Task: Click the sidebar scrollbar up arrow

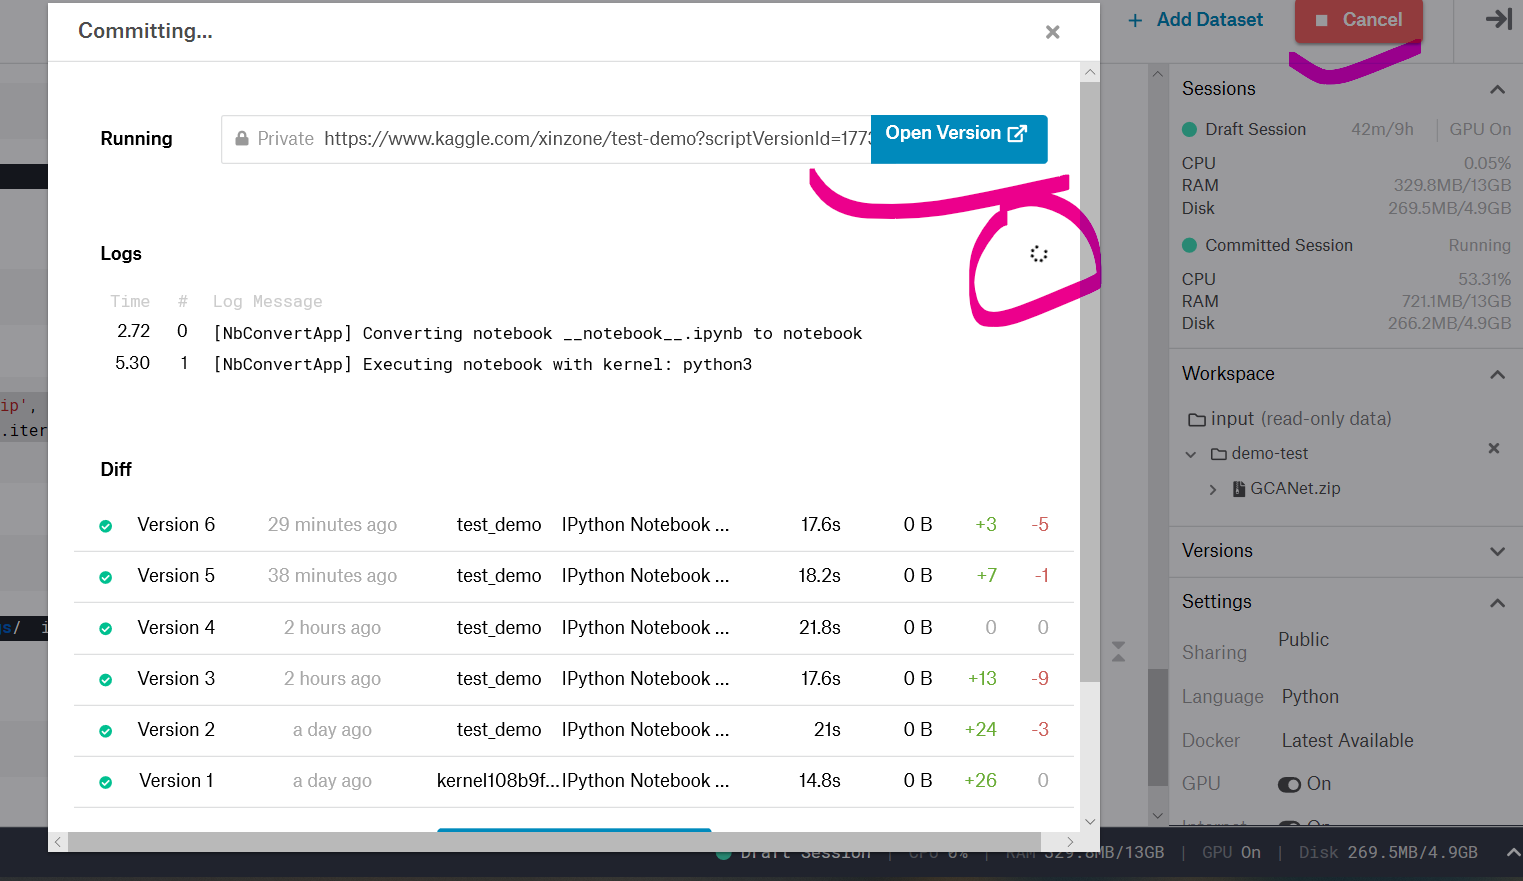Action: pyautogui.click(x=1158, y=74)
